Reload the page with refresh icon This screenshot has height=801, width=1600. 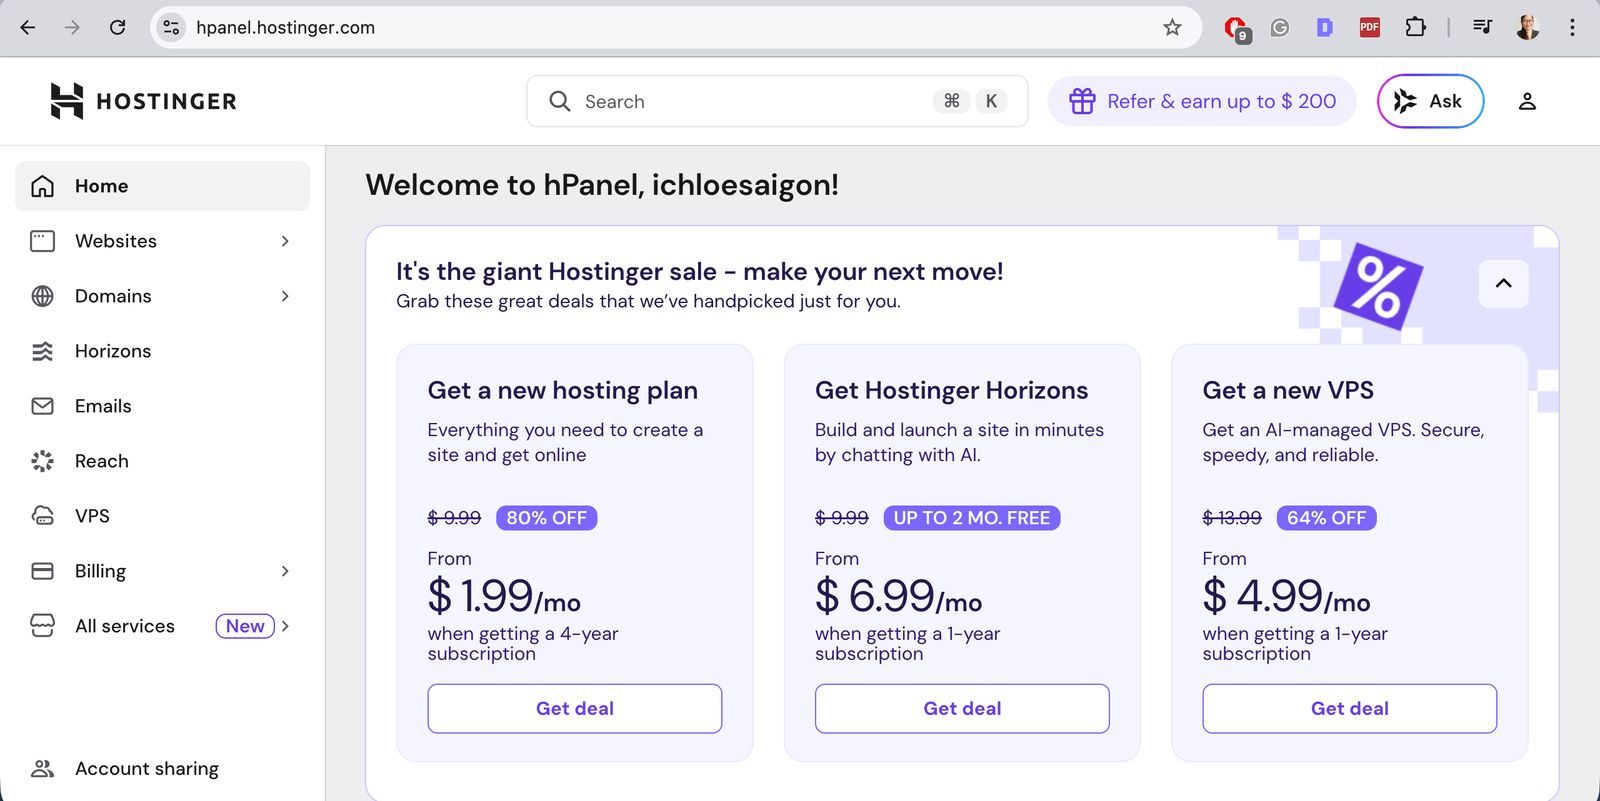pyautogui.click(x=117, y=28)
